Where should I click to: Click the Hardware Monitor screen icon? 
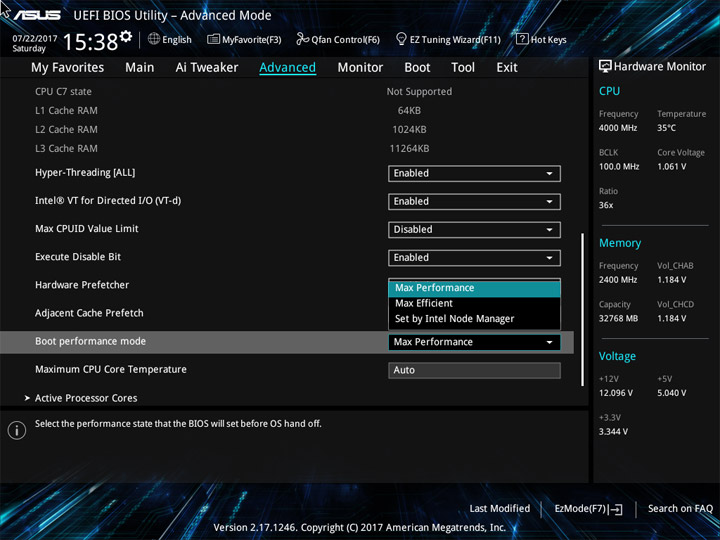(x=605, y=67)
